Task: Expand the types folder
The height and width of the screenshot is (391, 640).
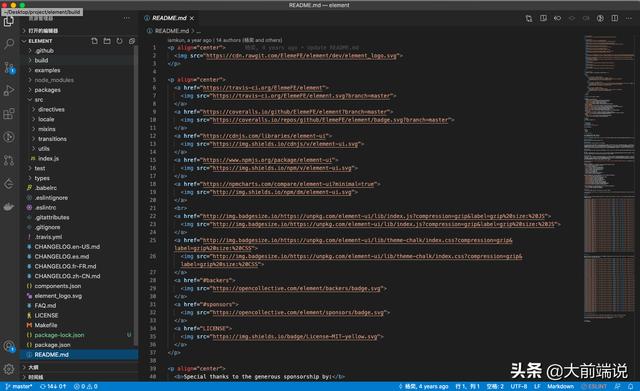Action: coord(80,178)
